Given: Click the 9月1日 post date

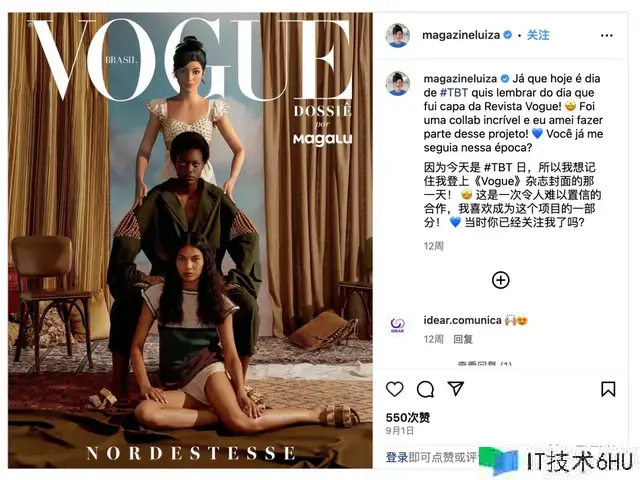Looking at the screenshot, I should tap(400, 431).
